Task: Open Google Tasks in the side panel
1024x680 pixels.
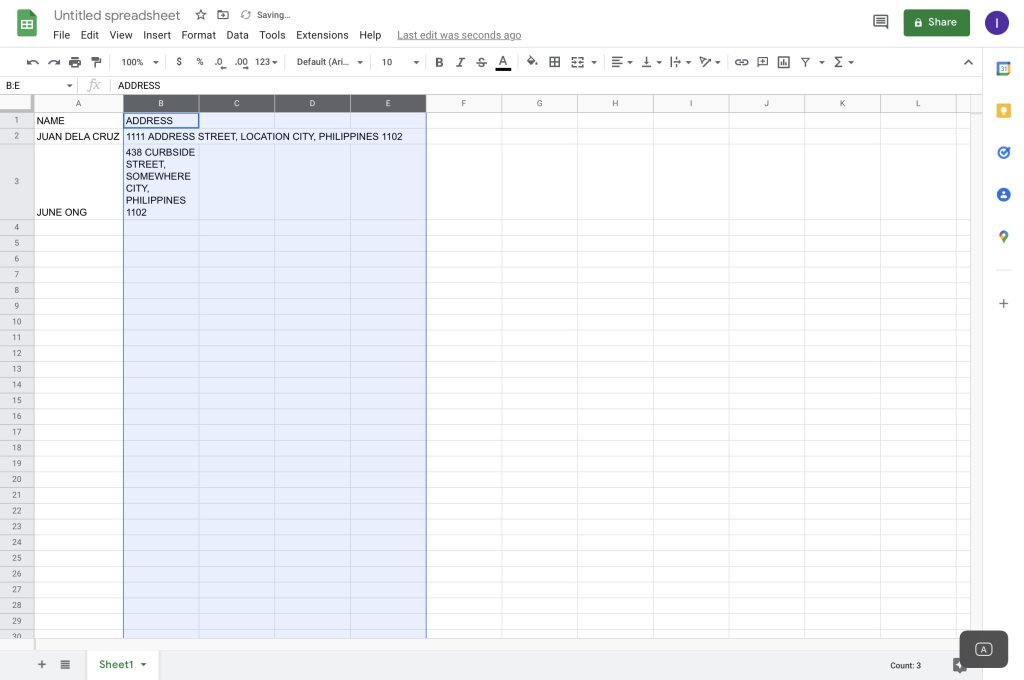Action: (x=1004, y=152)
